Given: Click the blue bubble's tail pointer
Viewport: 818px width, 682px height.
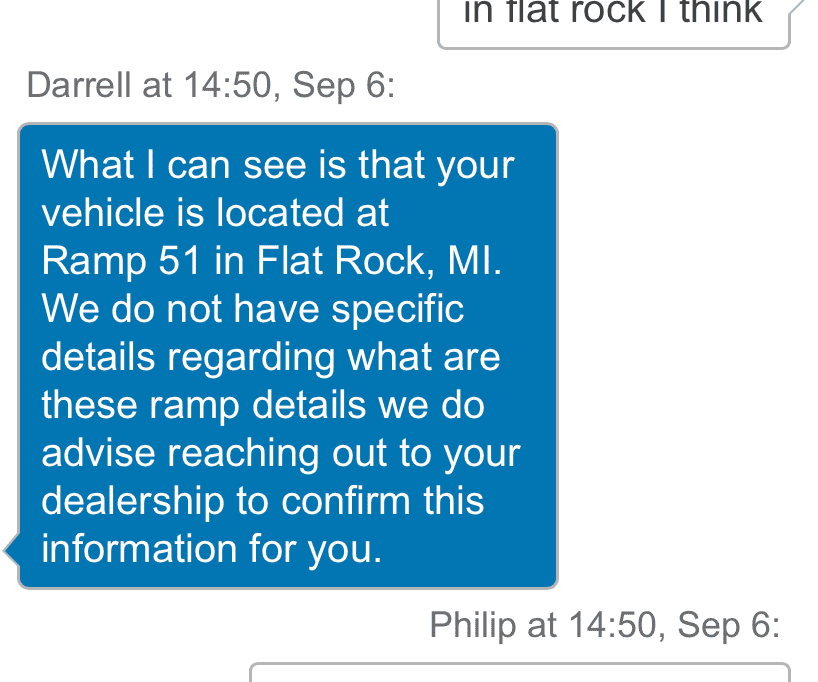Looking at the screenshot, I should (x=11, y=549).
